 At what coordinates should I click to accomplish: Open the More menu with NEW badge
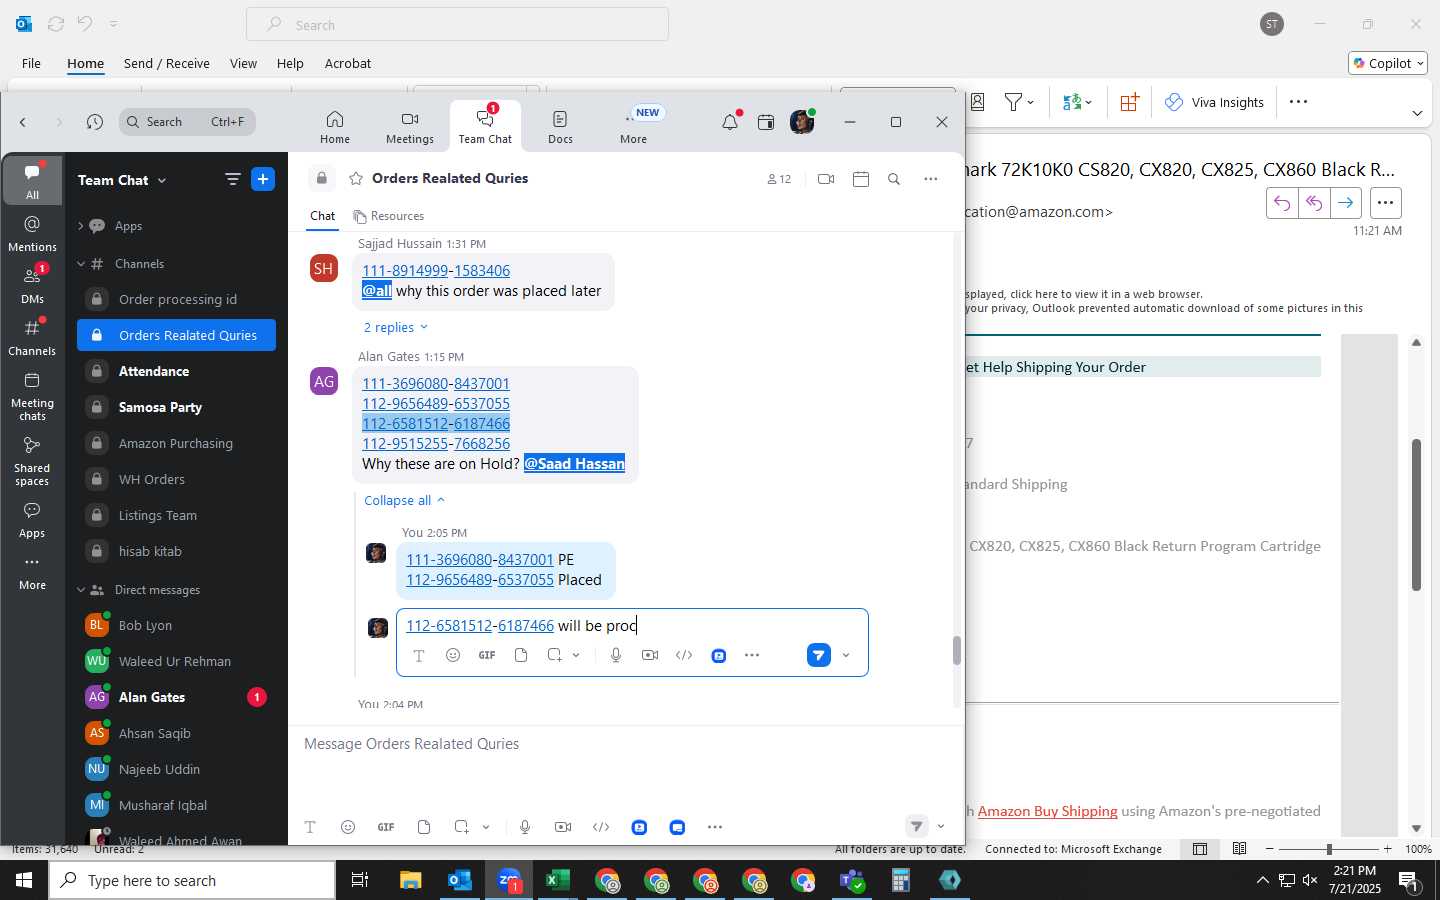634,127
